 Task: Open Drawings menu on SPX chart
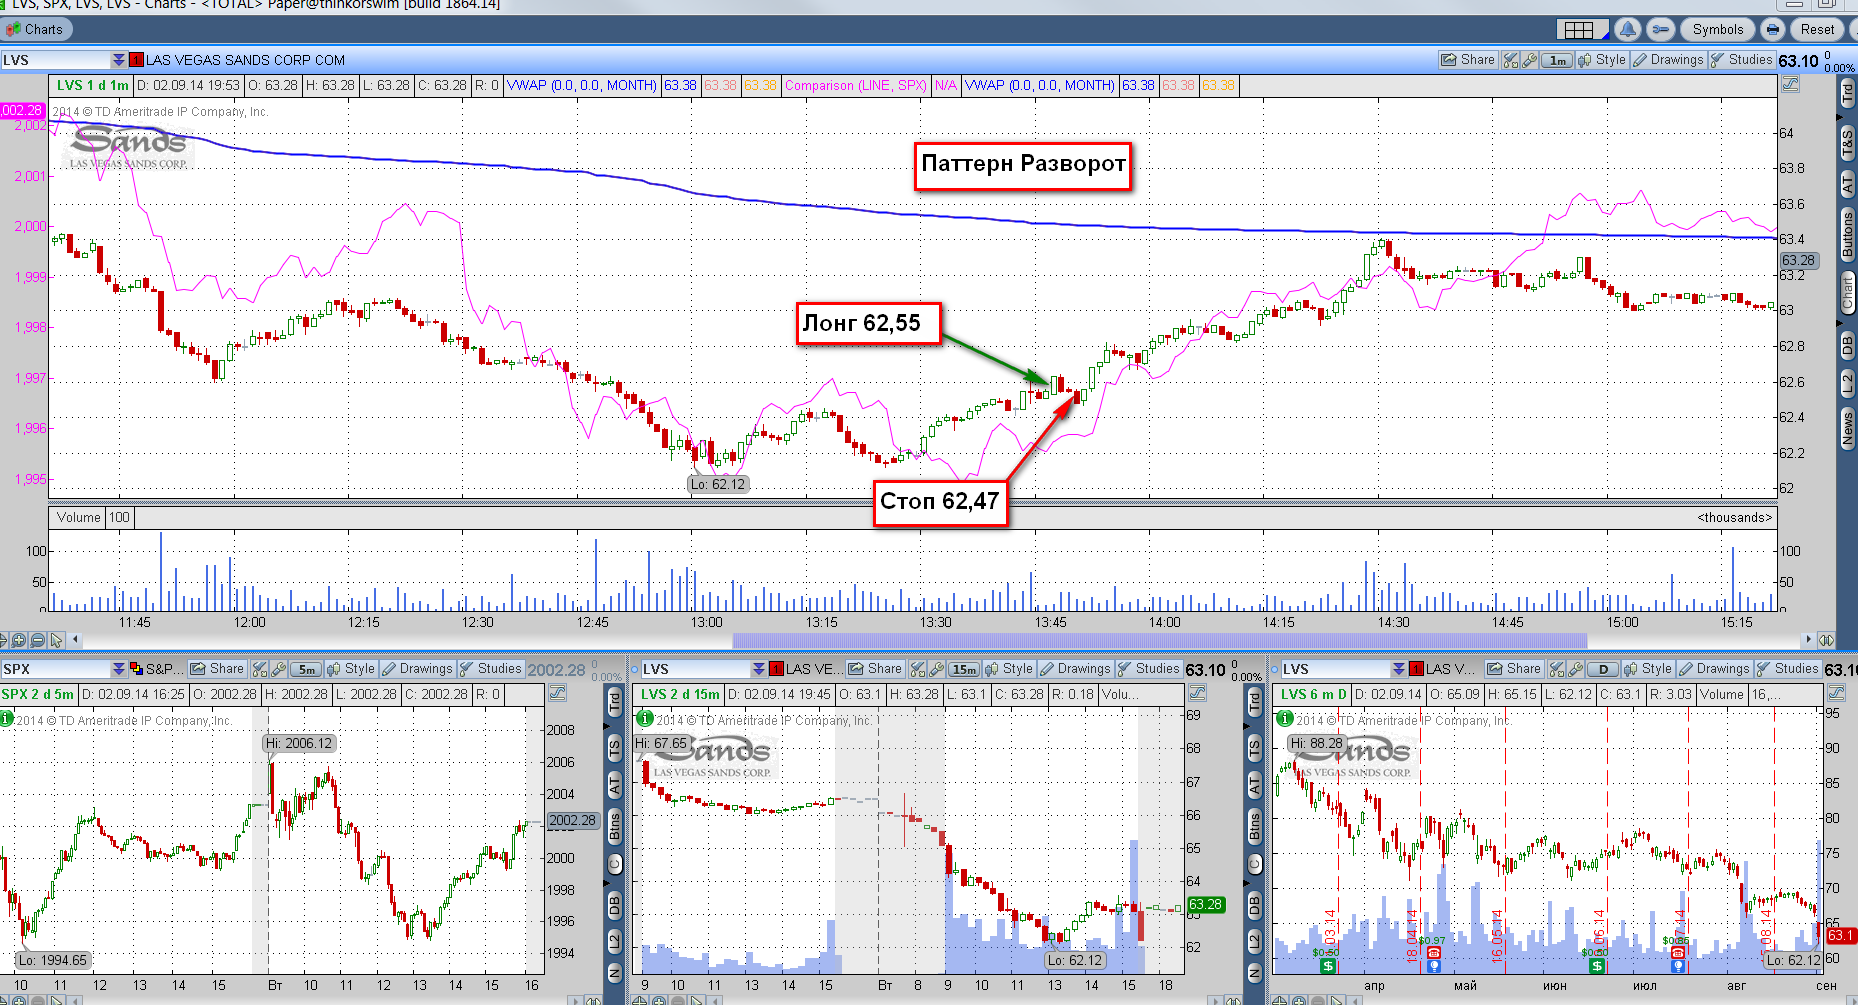[x=417, y=669]
